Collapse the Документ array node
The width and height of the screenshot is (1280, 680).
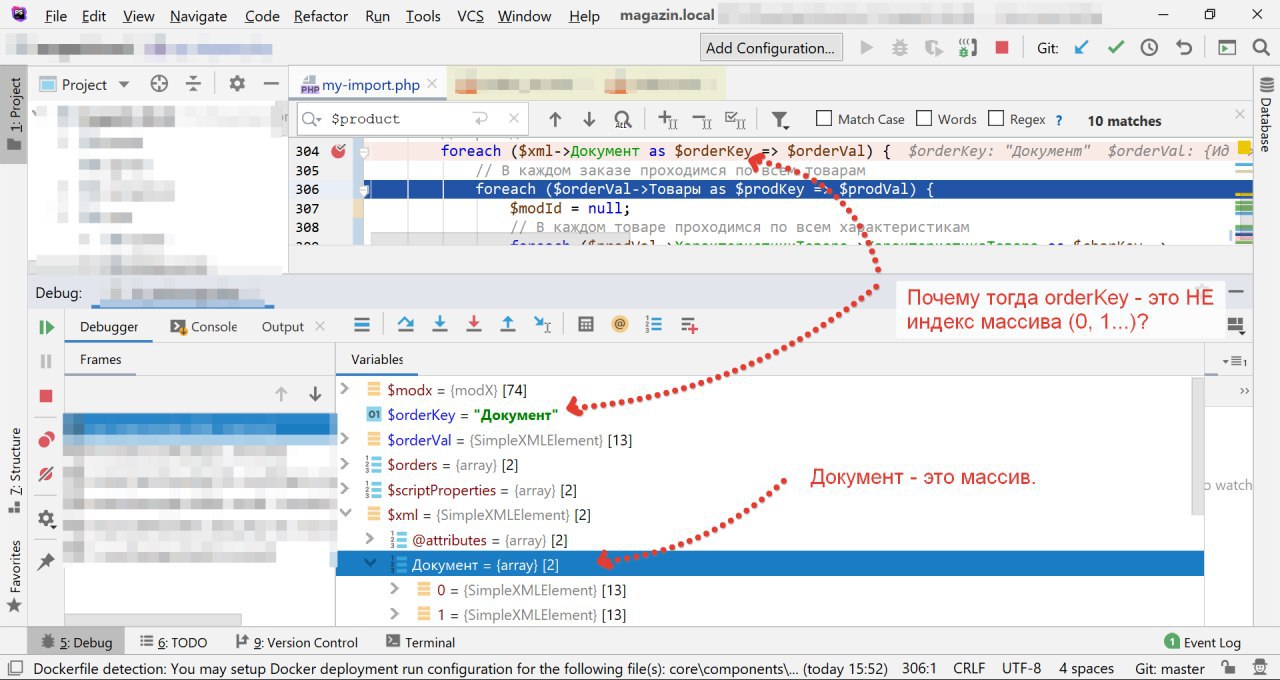[371, 564]
